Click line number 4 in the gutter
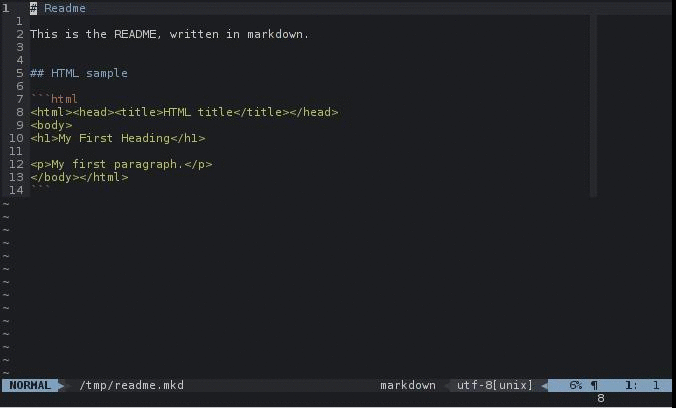 [20, 60]
